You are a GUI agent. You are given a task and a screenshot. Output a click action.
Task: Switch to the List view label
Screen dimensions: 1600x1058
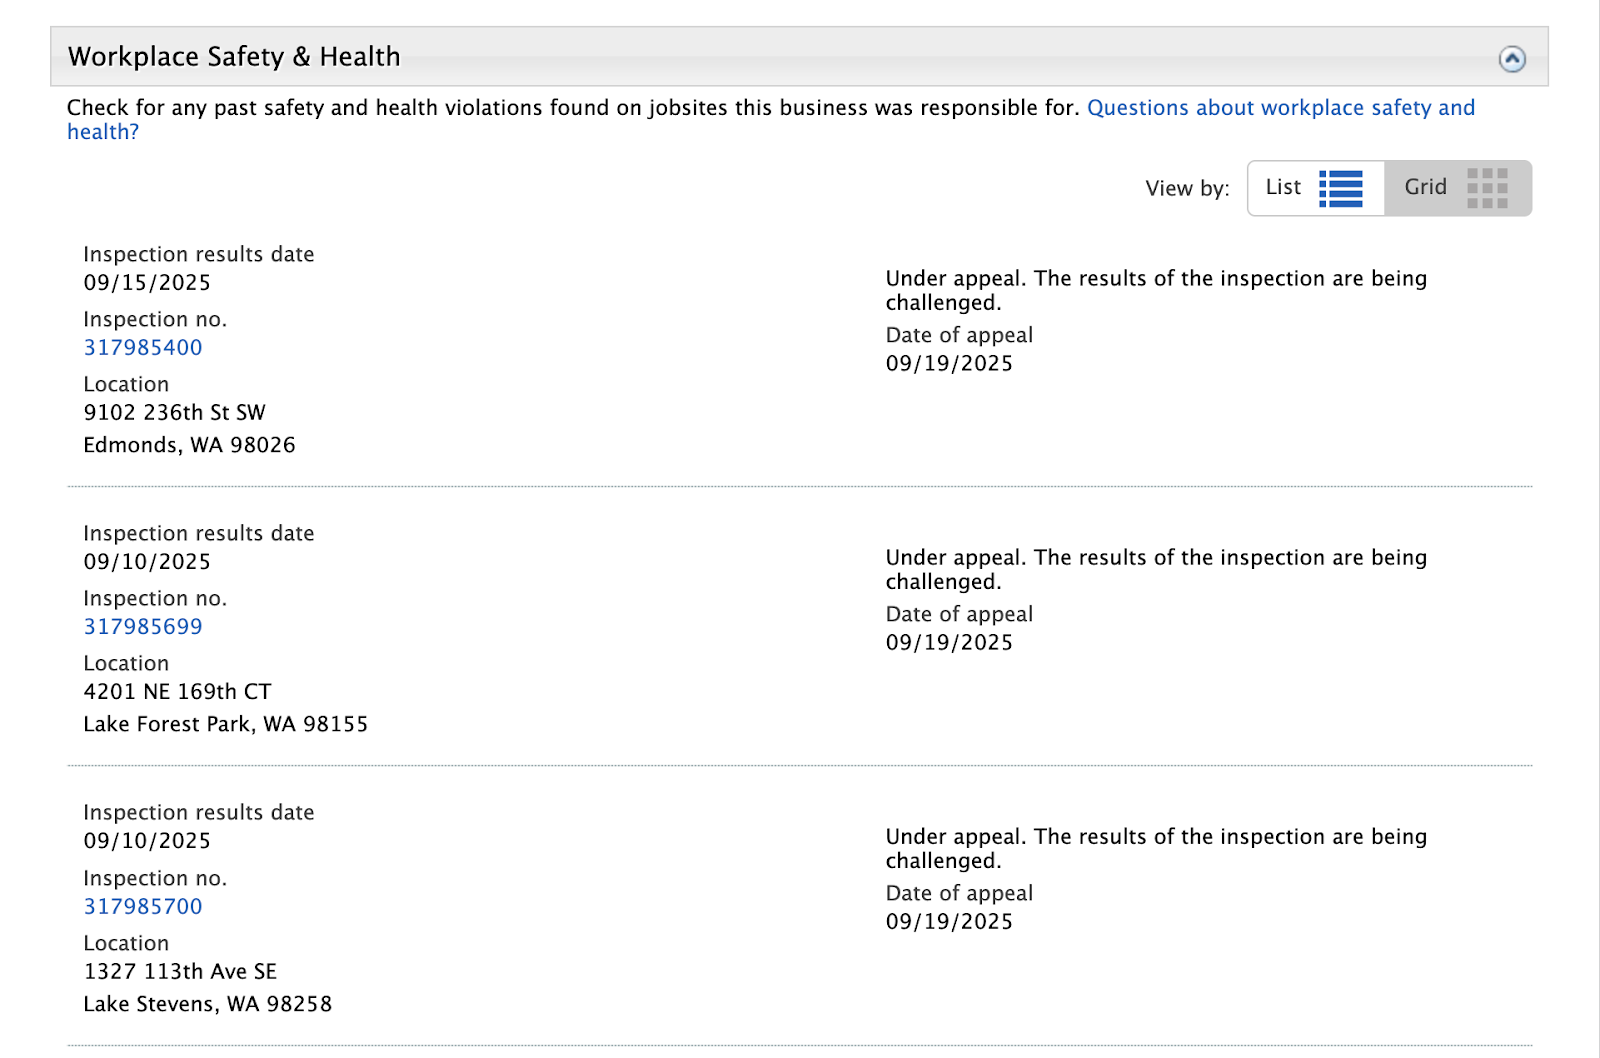[x=1283, y=187]
